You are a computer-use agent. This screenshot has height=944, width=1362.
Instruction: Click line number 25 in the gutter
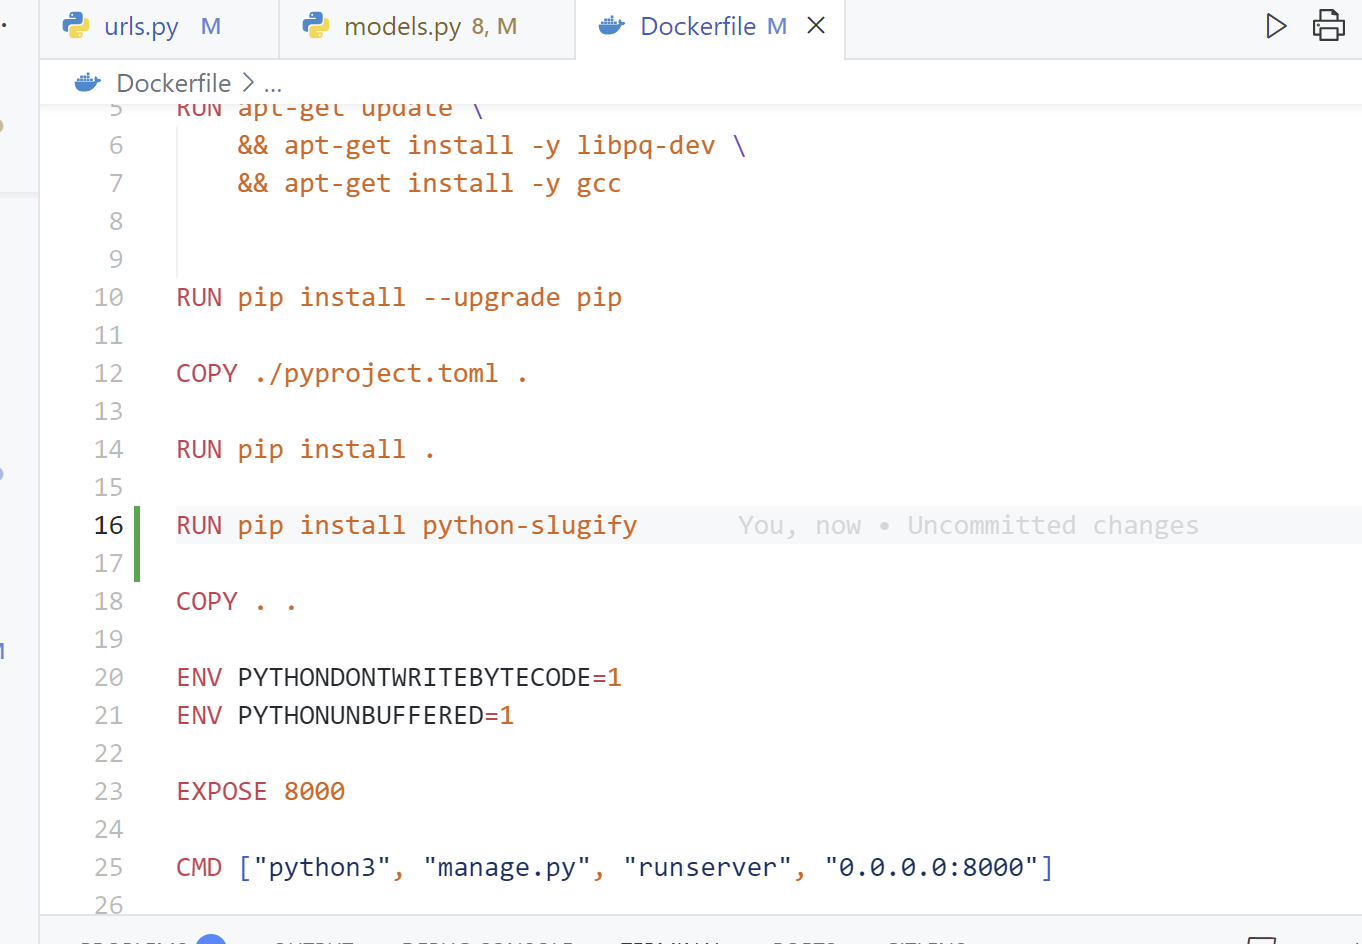pos(109,868)
